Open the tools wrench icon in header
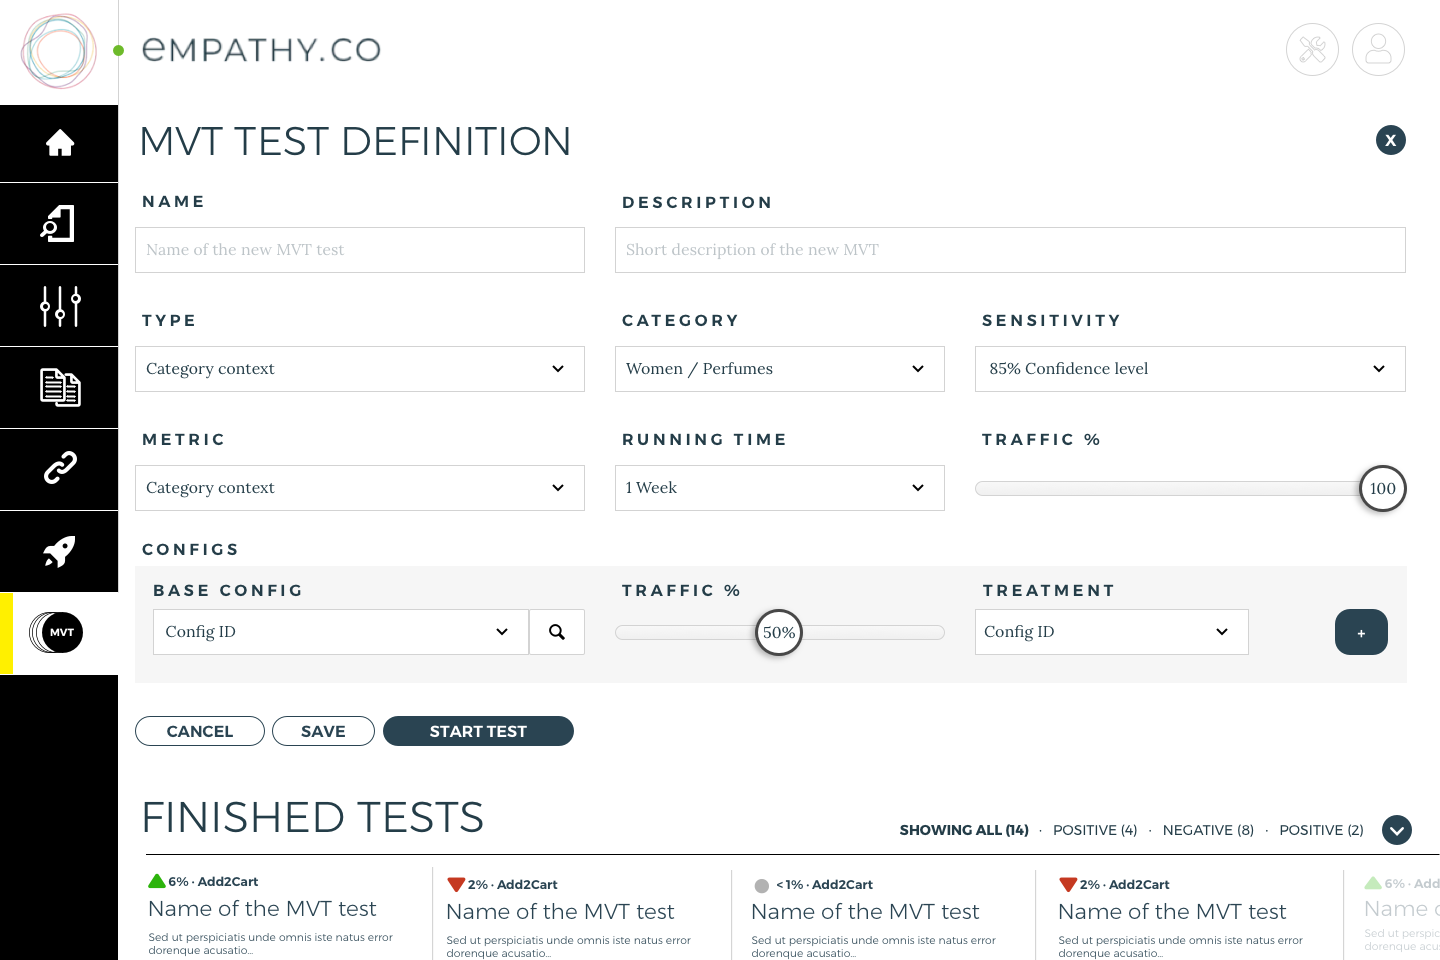 click(x=1312, y=50)
